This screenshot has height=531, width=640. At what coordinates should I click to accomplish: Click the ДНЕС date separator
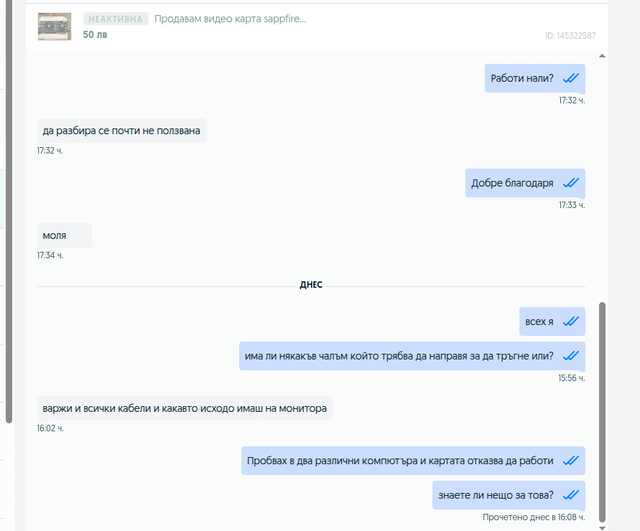coord(311,285)
